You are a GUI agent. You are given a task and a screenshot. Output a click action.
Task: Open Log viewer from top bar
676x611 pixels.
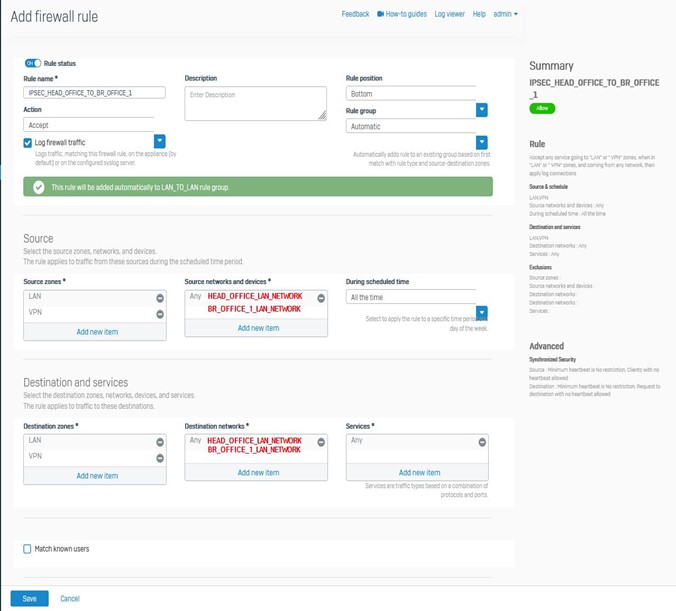coord(449,14)
